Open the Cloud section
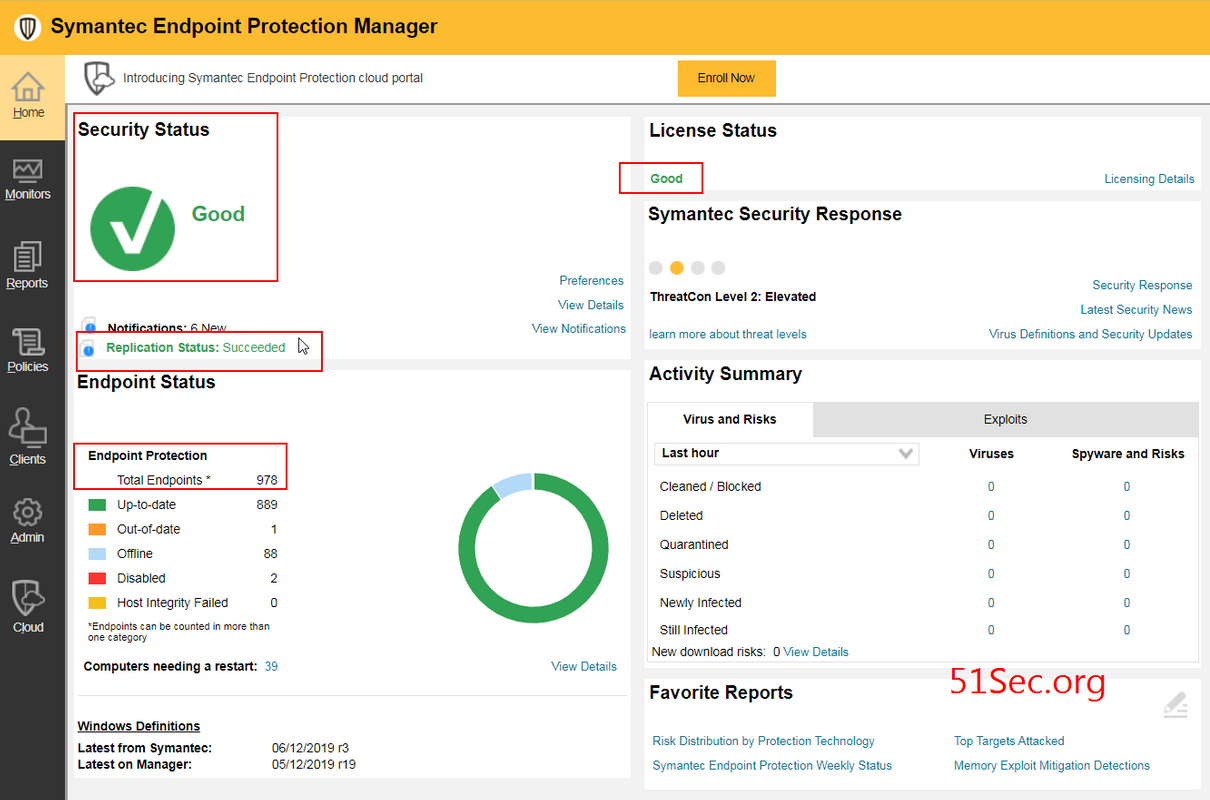Image resolution: width=1210 pixels, height=800 pixels. (x=28, y=607)
